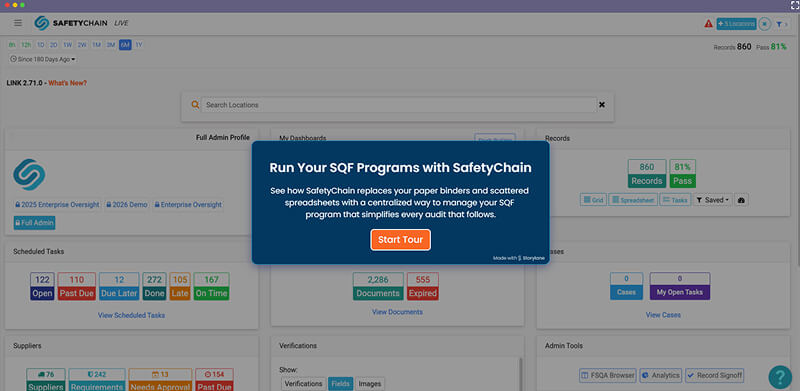
Task: Select the 2D time range
Action: [54, 45]
